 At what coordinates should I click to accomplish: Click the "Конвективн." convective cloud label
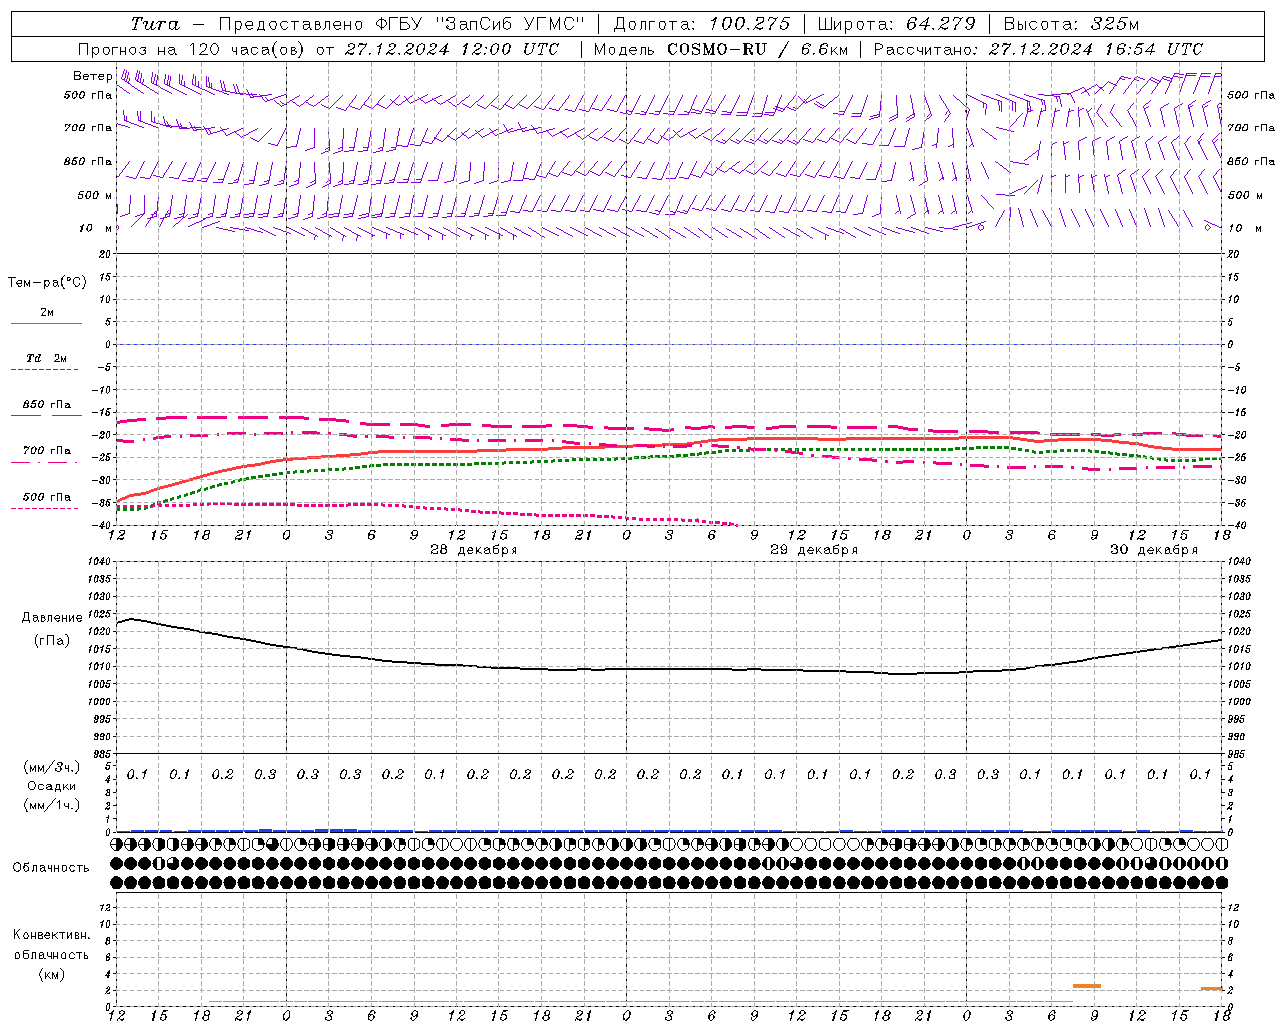click(x=51, y=935)
